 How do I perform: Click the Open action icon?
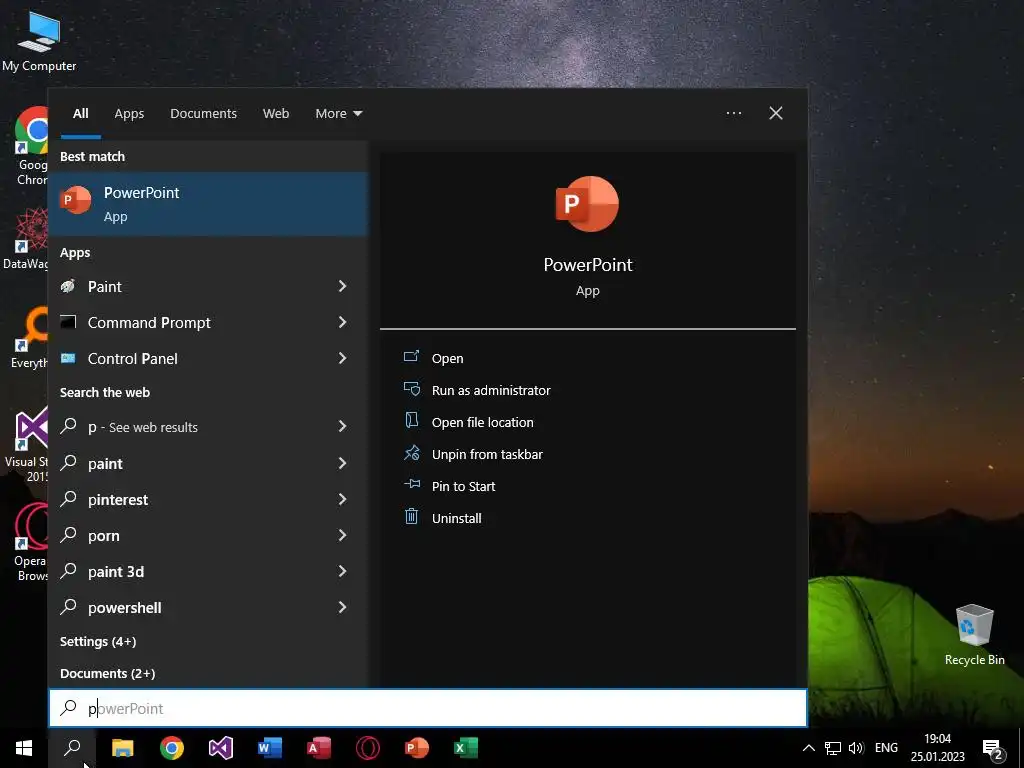pos(411,357)
